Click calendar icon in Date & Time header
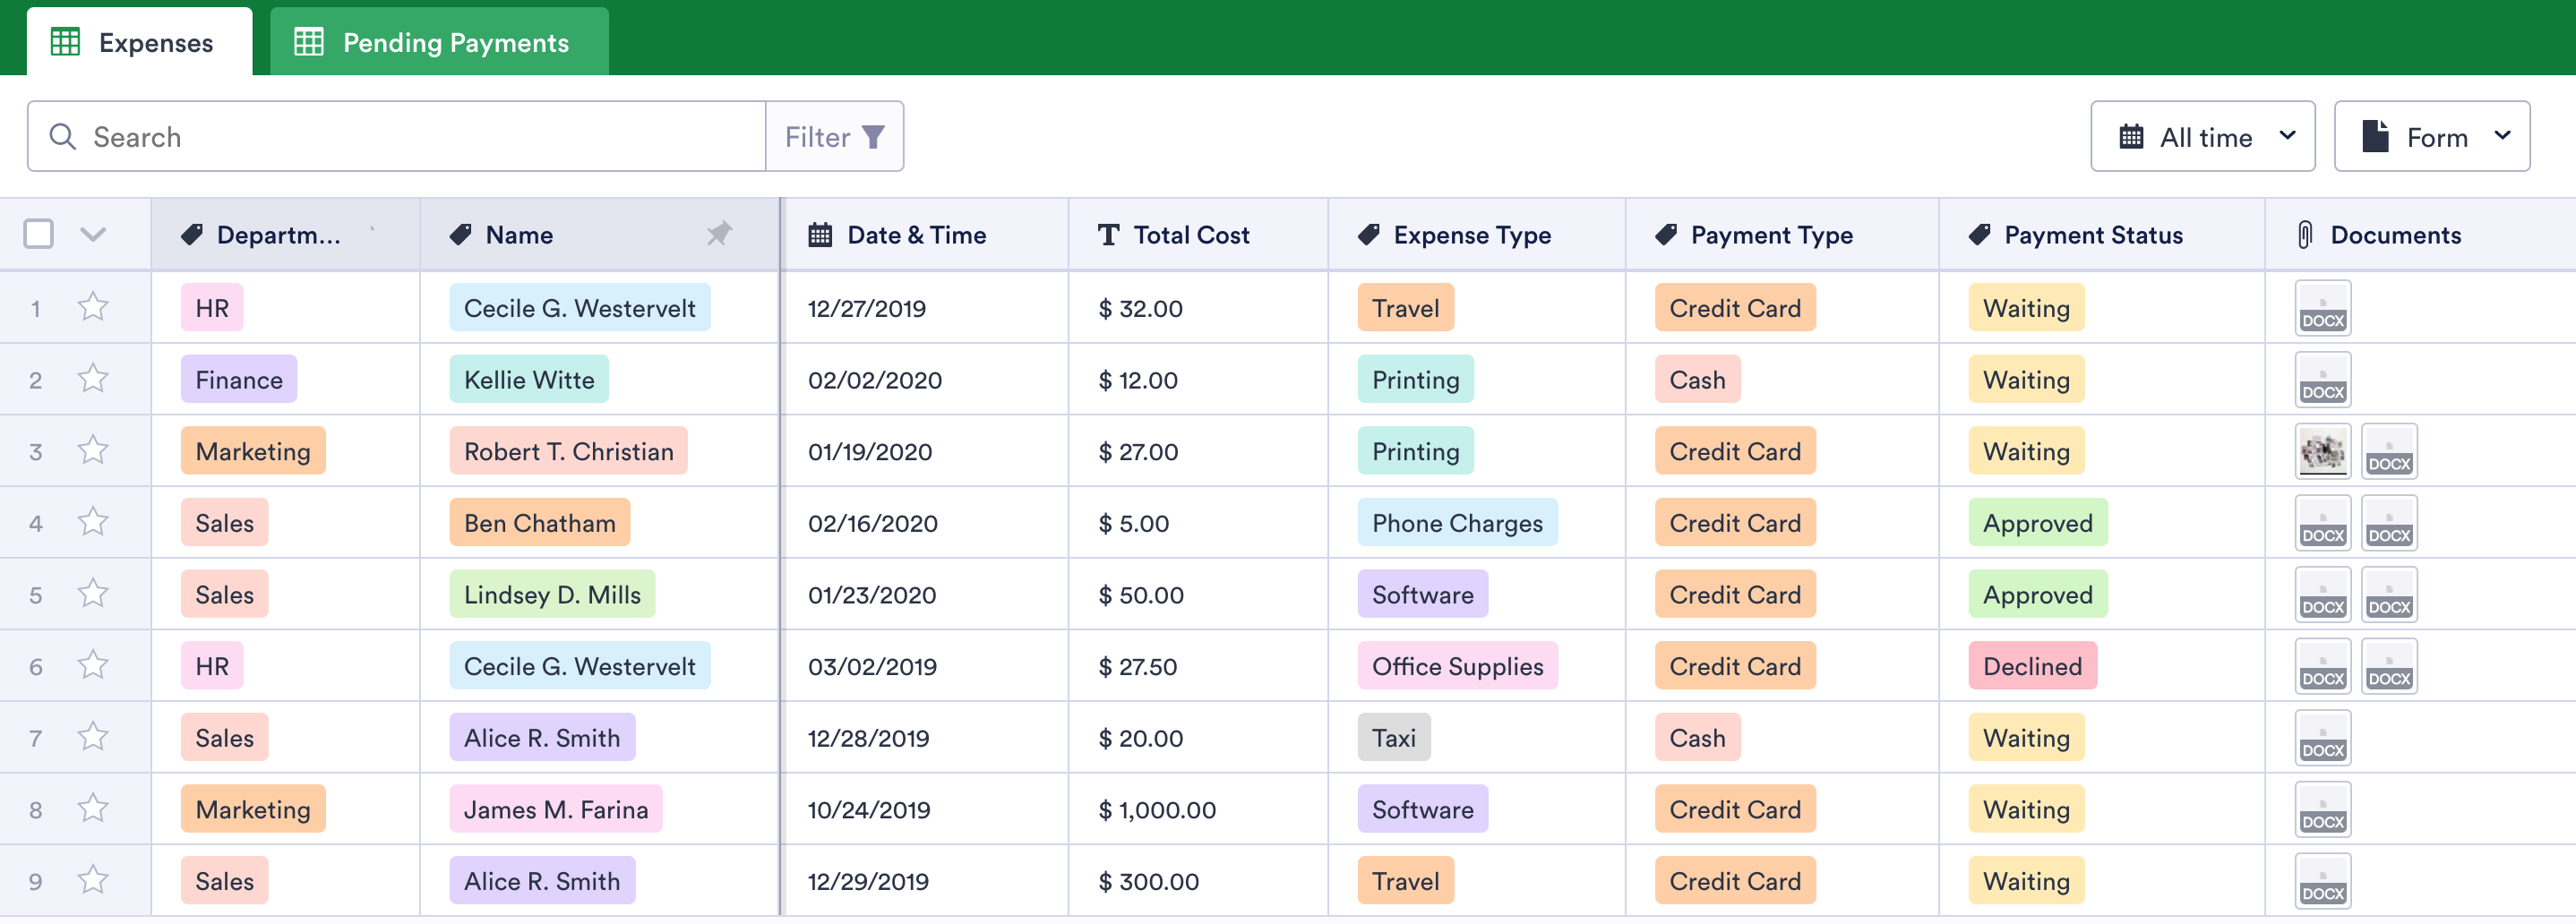 coord(820,235)
